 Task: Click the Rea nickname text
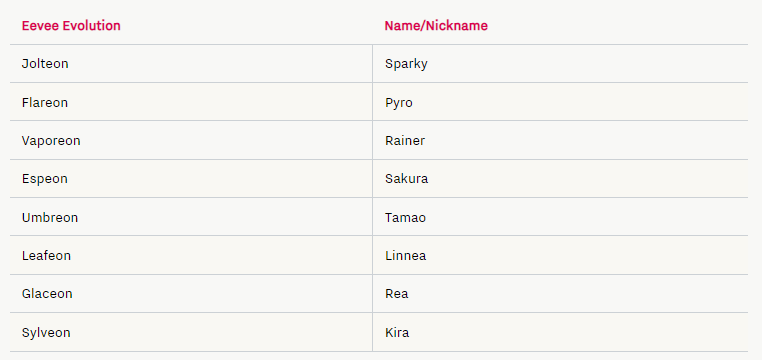[x=397, y=294]
